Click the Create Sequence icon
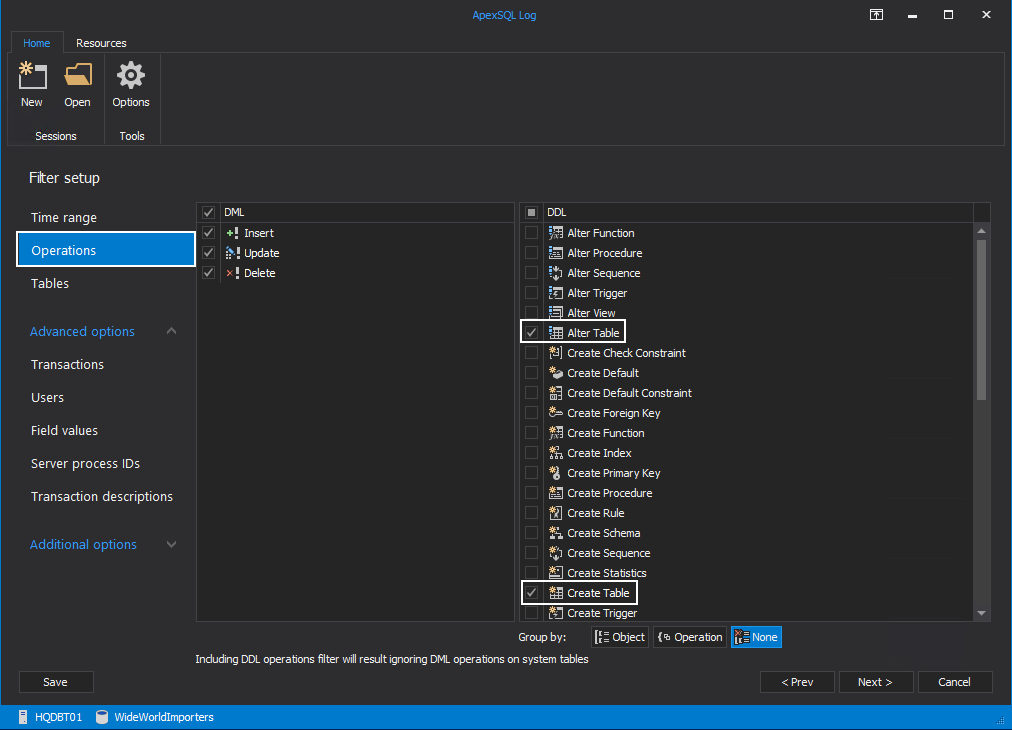 (x=556, y=553)
